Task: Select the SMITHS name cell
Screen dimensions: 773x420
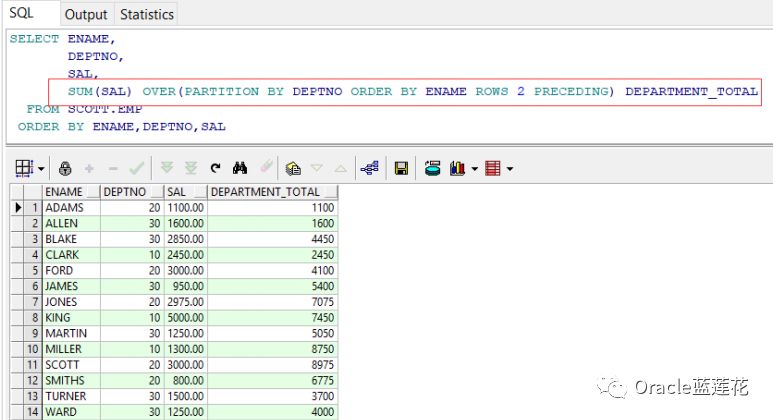Action: [x=71, y=381]
